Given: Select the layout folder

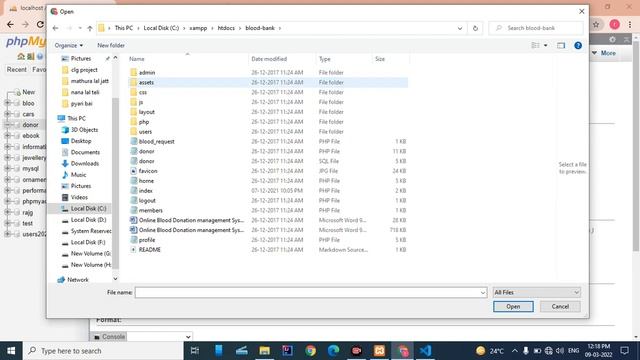Looking at the screenshot, I should pyautogui.click(x=146, y=112).
